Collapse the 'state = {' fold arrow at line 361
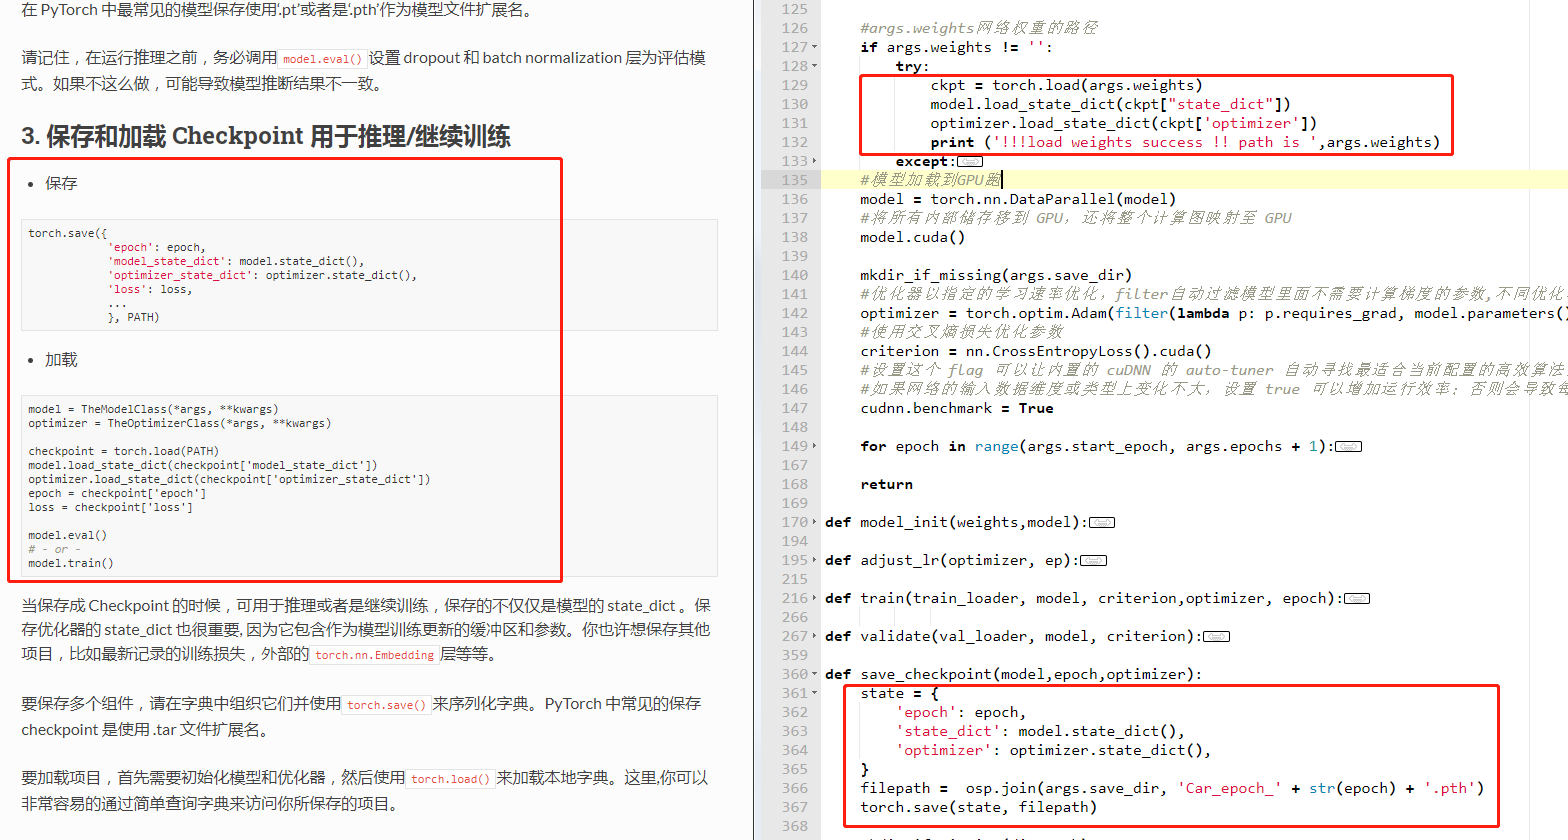The height and width of the screenshot is (840, 1568). (815, 693)
